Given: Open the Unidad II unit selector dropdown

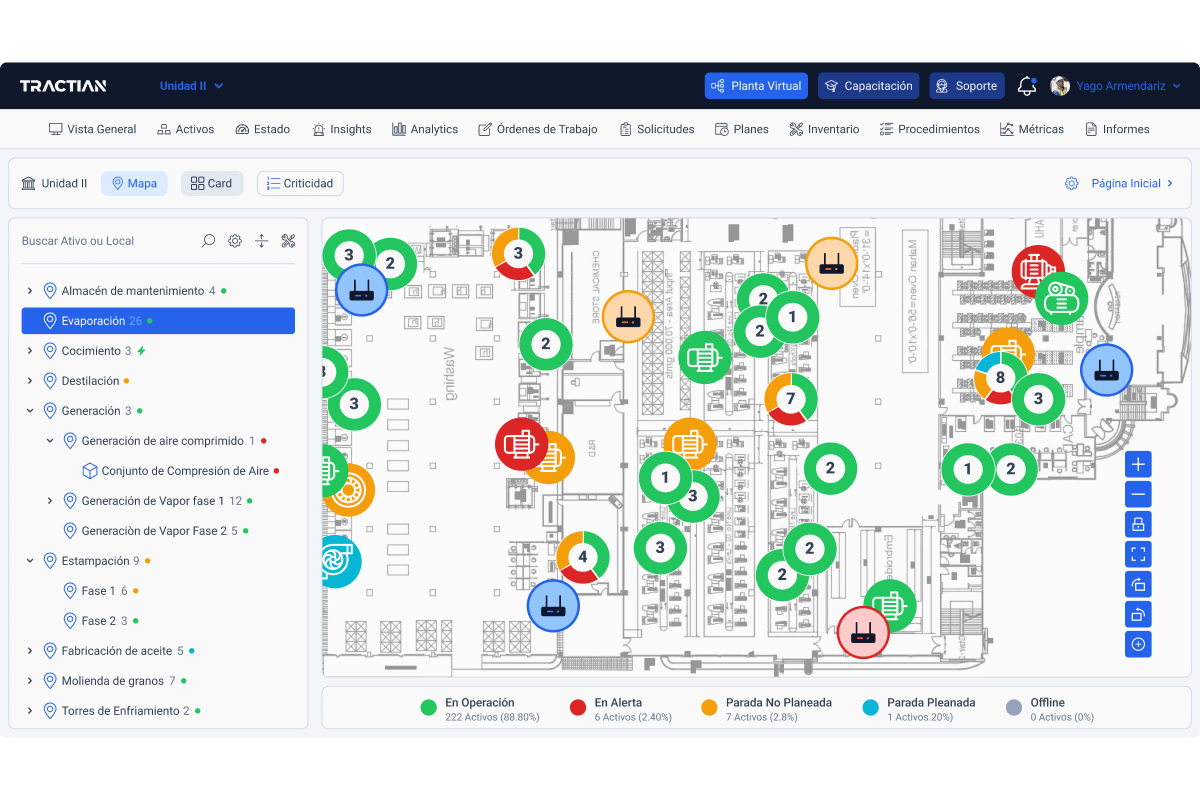Looking at the screenshot, I should click(x=191, y=85).
